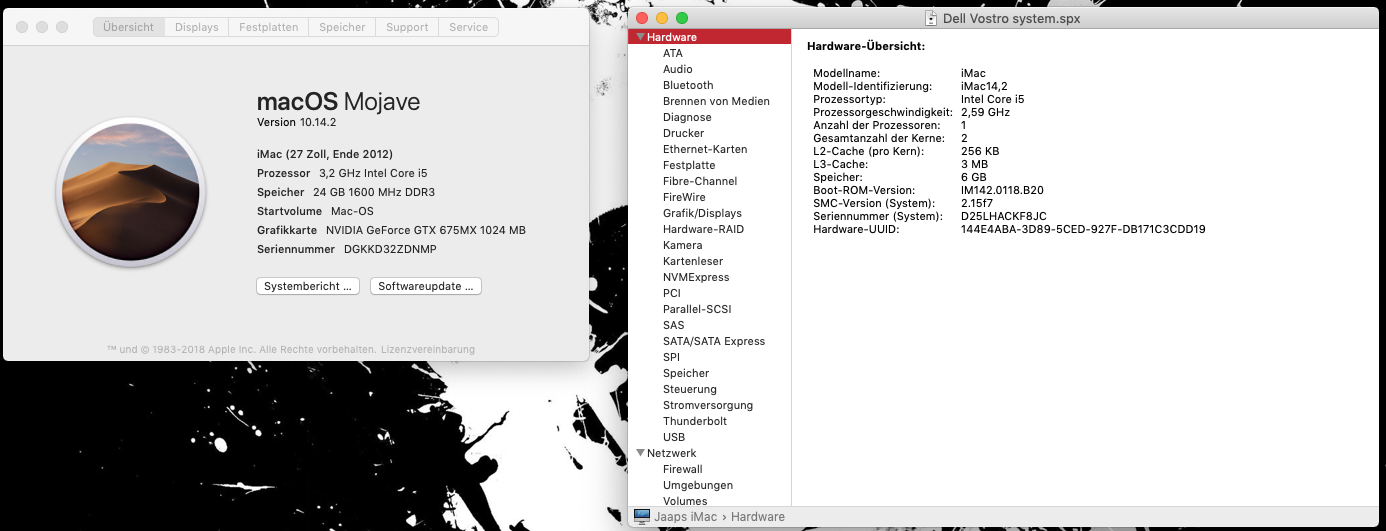The width and height of the screenshot is (1386, 531).
Task: Select NVMExpress in the sidebar
Action: [710, 277]
